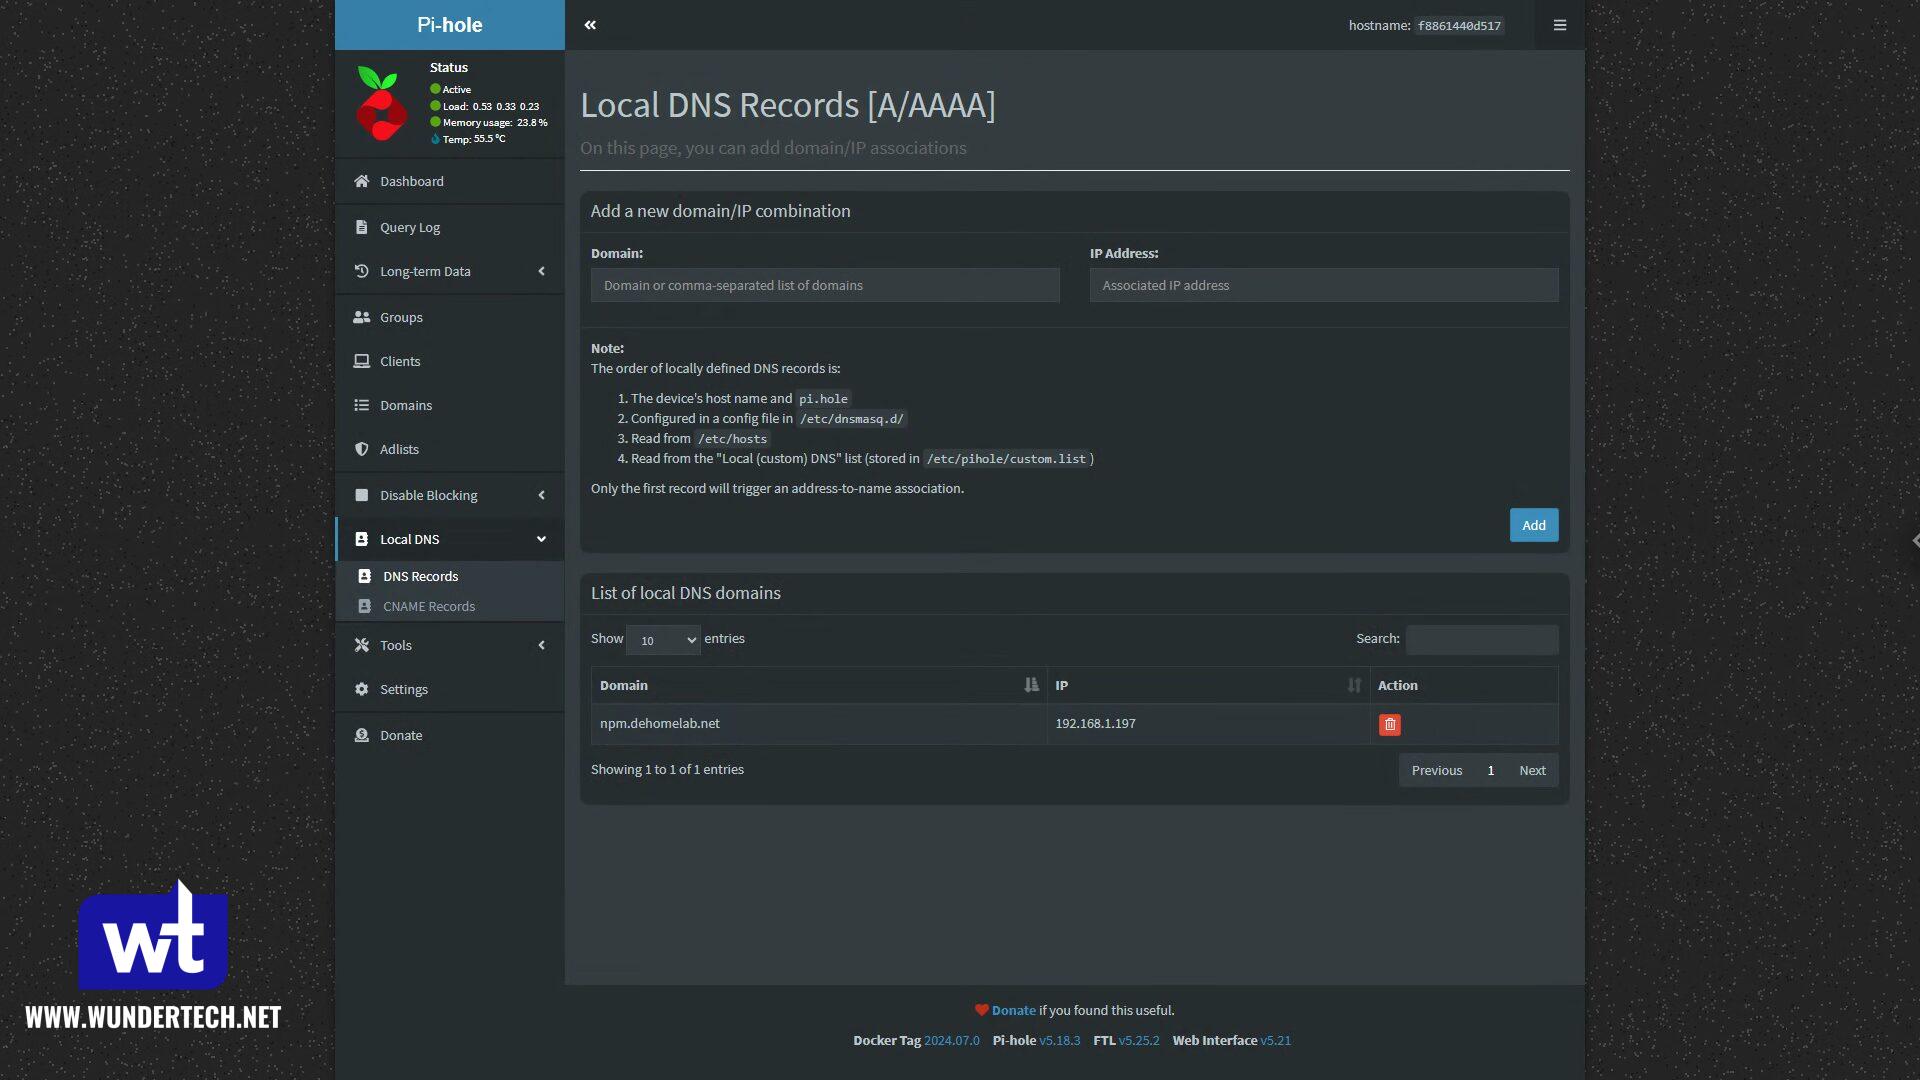Click the Add button for new domain
The image size is (1920, 1080).
(1534, 525)
